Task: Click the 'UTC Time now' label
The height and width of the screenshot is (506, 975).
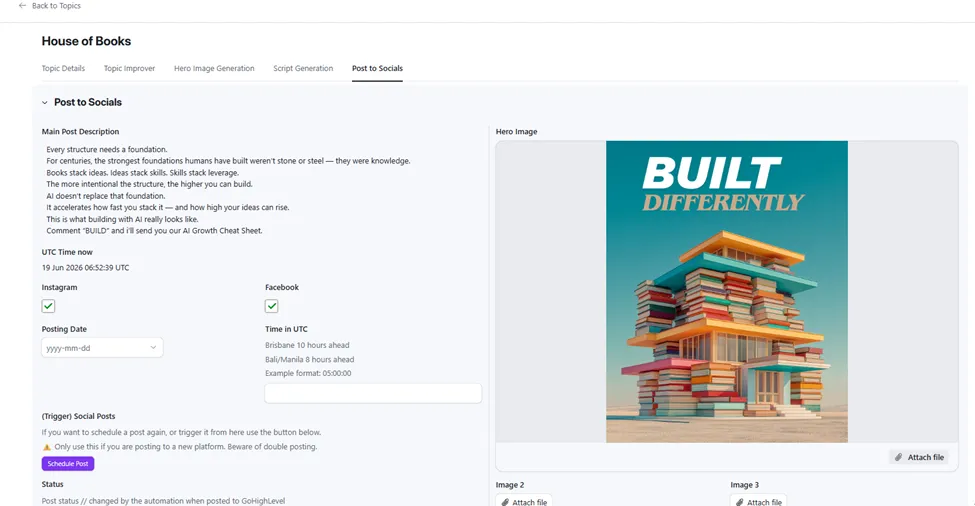Action: tap(67, 252)
